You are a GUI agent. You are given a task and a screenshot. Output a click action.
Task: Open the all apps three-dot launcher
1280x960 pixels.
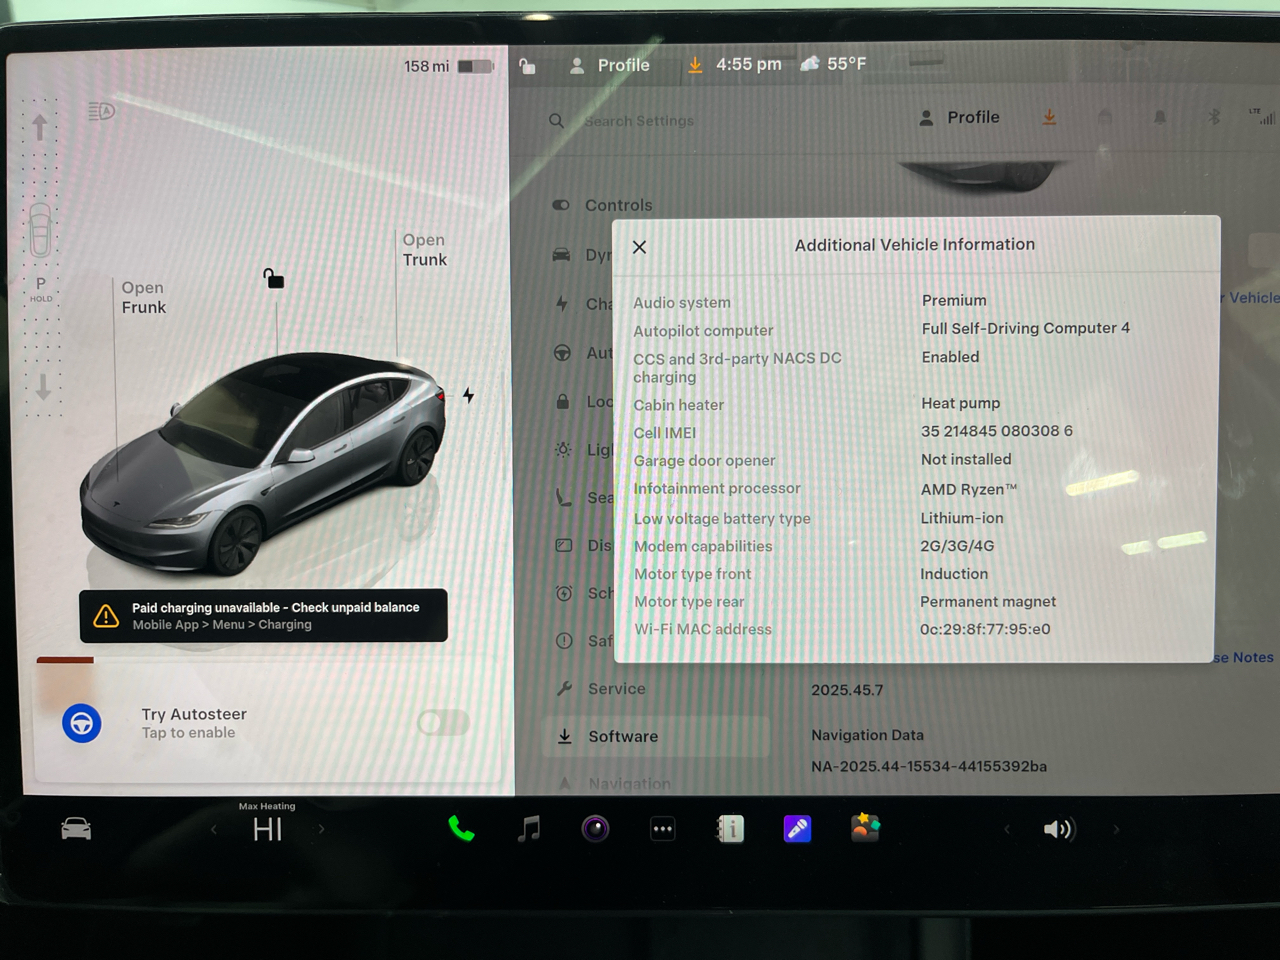[x=663, y=829]
